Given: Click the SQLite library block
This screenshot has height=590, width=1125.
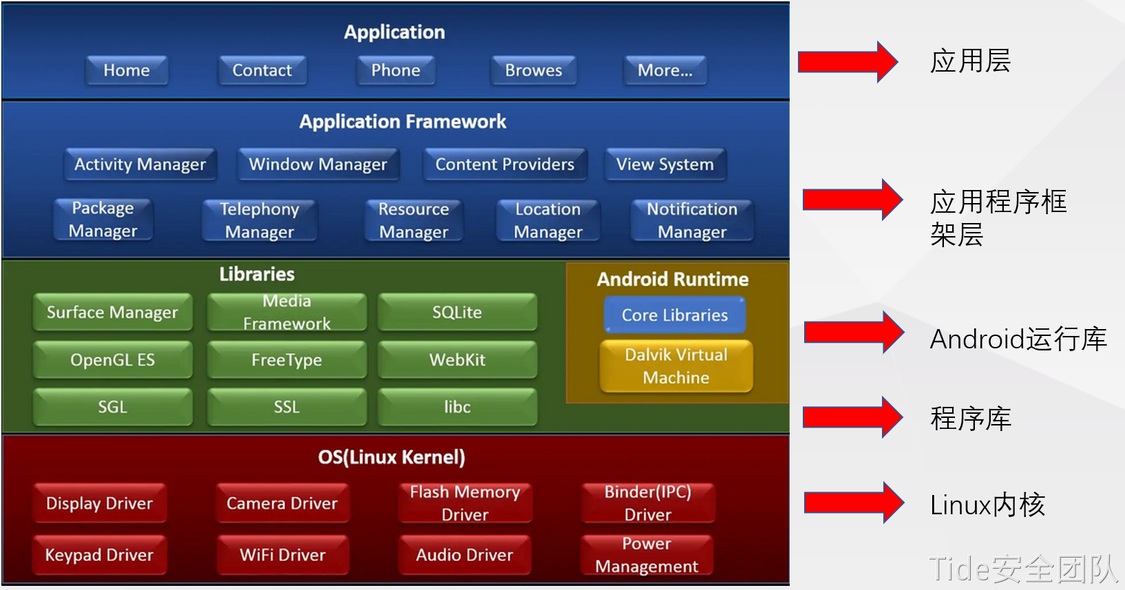Looking at the screenshot, I should pyautogui.click(x=457, y=312).
